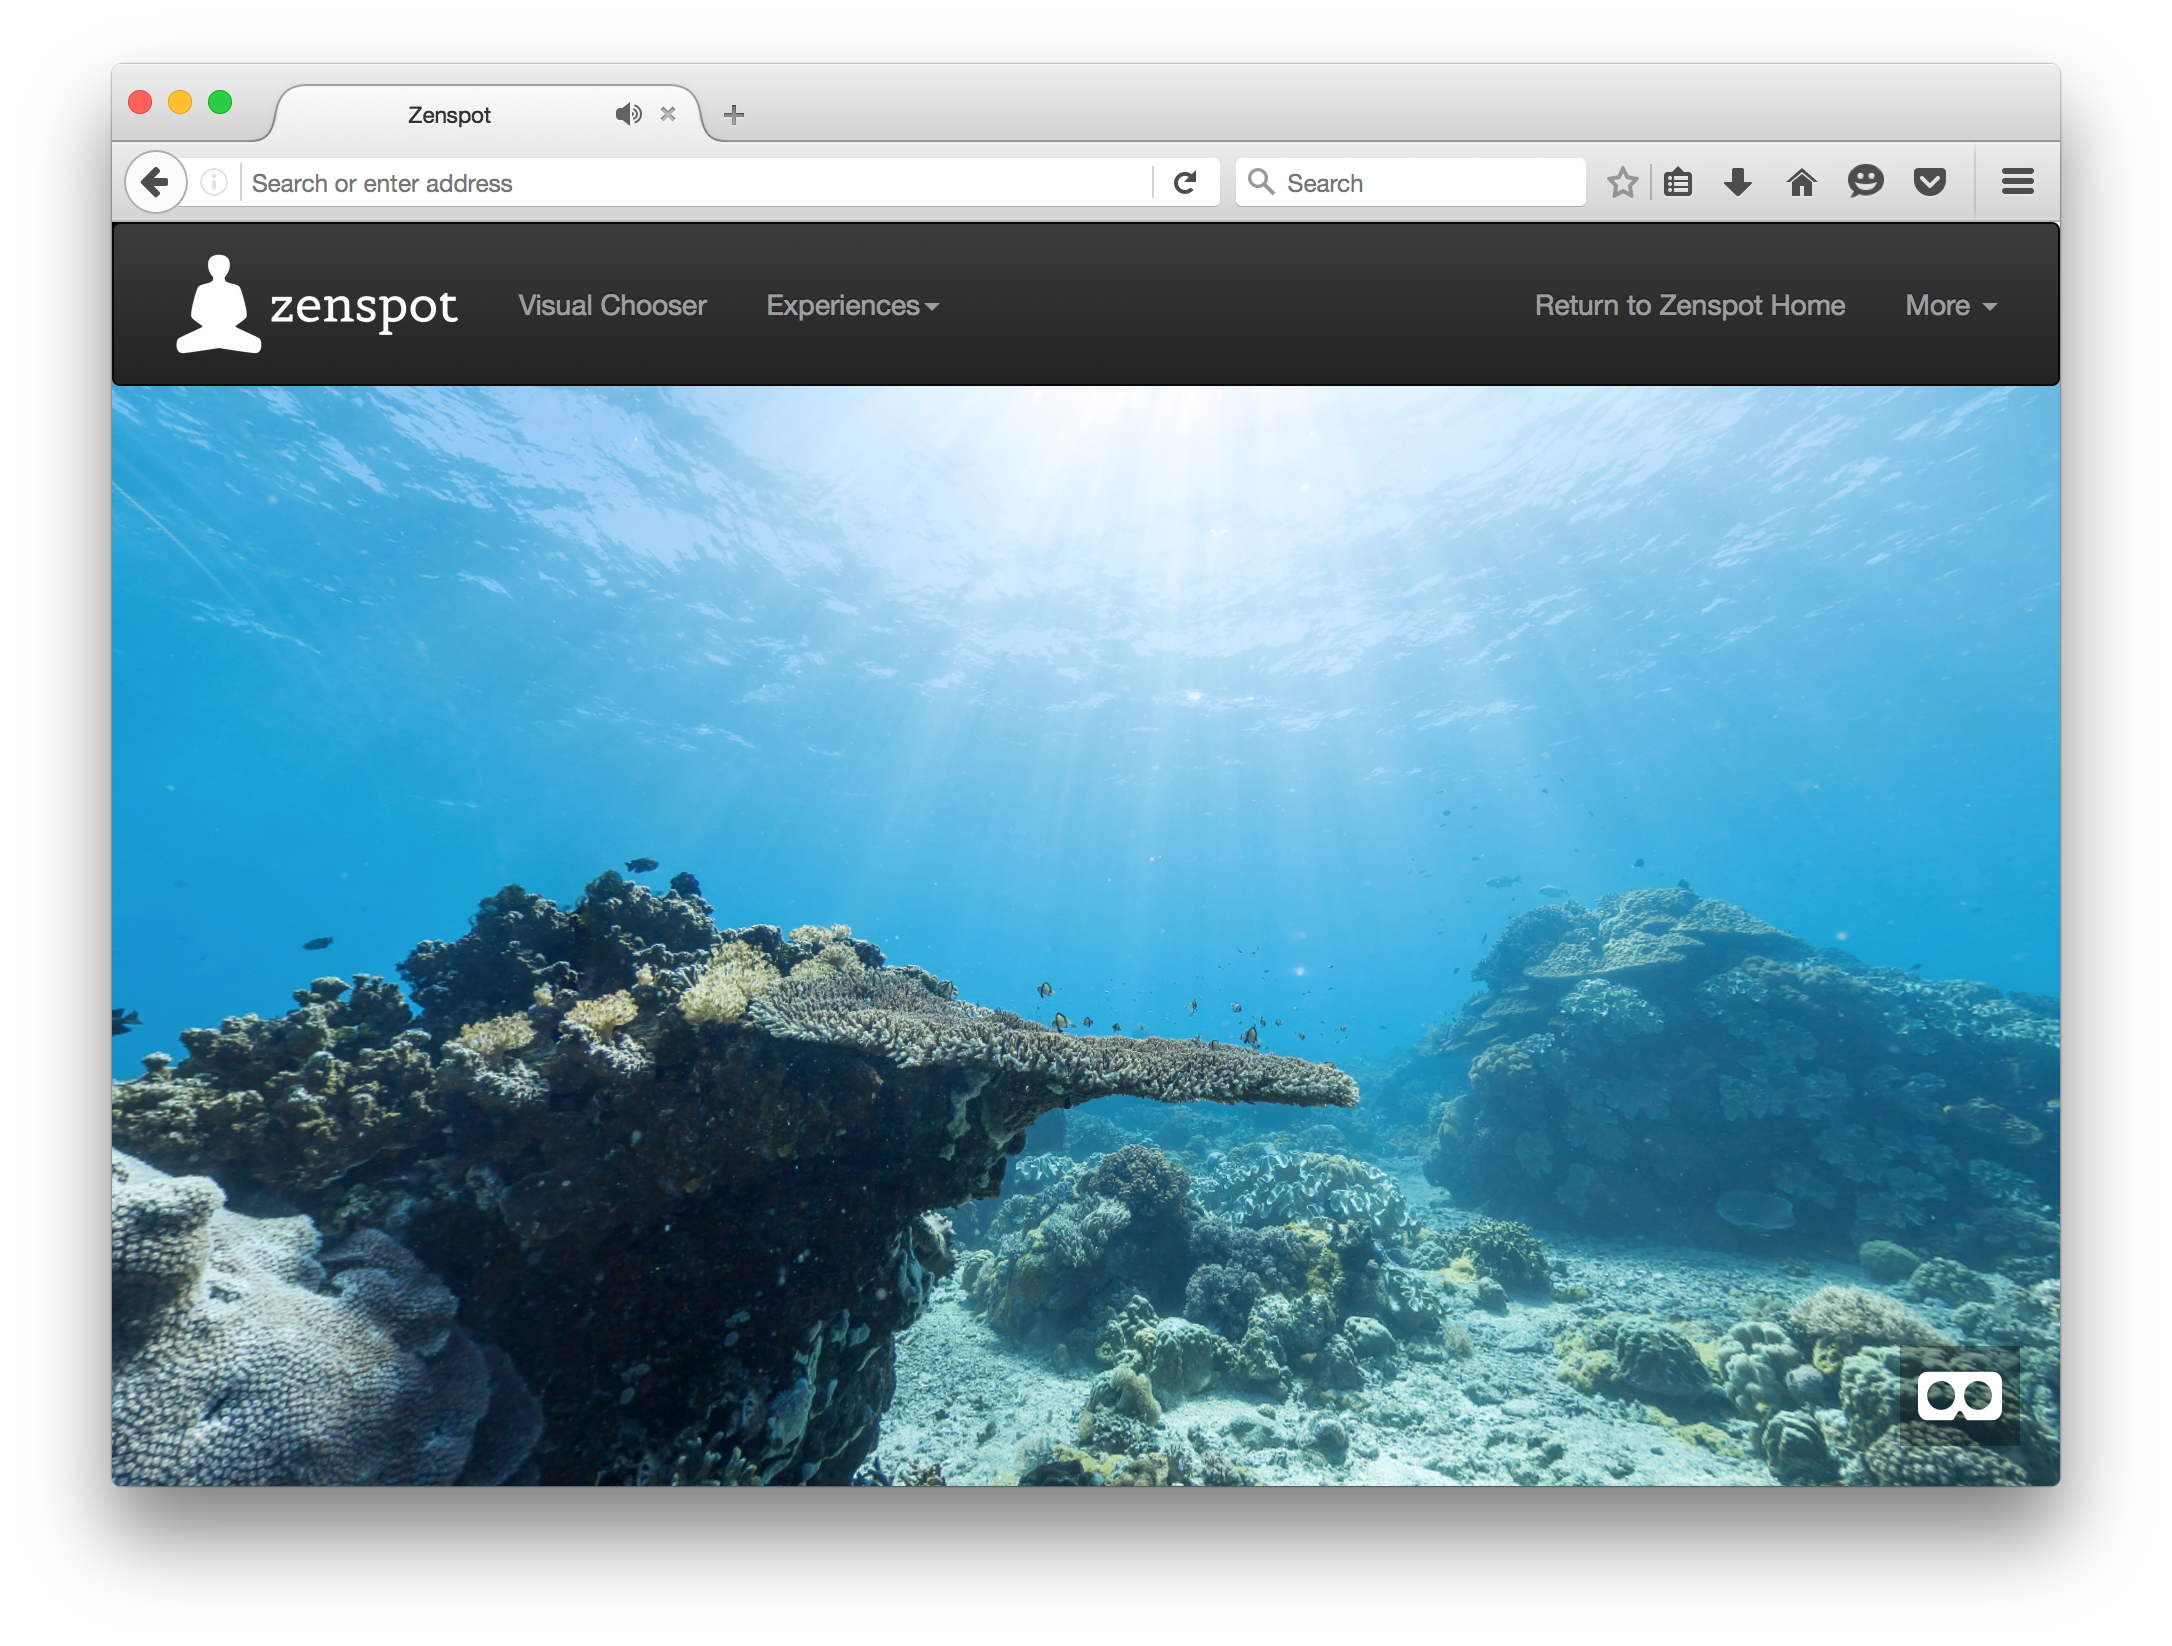
Task: Open the Visual Chooser page
Action: click(612, 305)
